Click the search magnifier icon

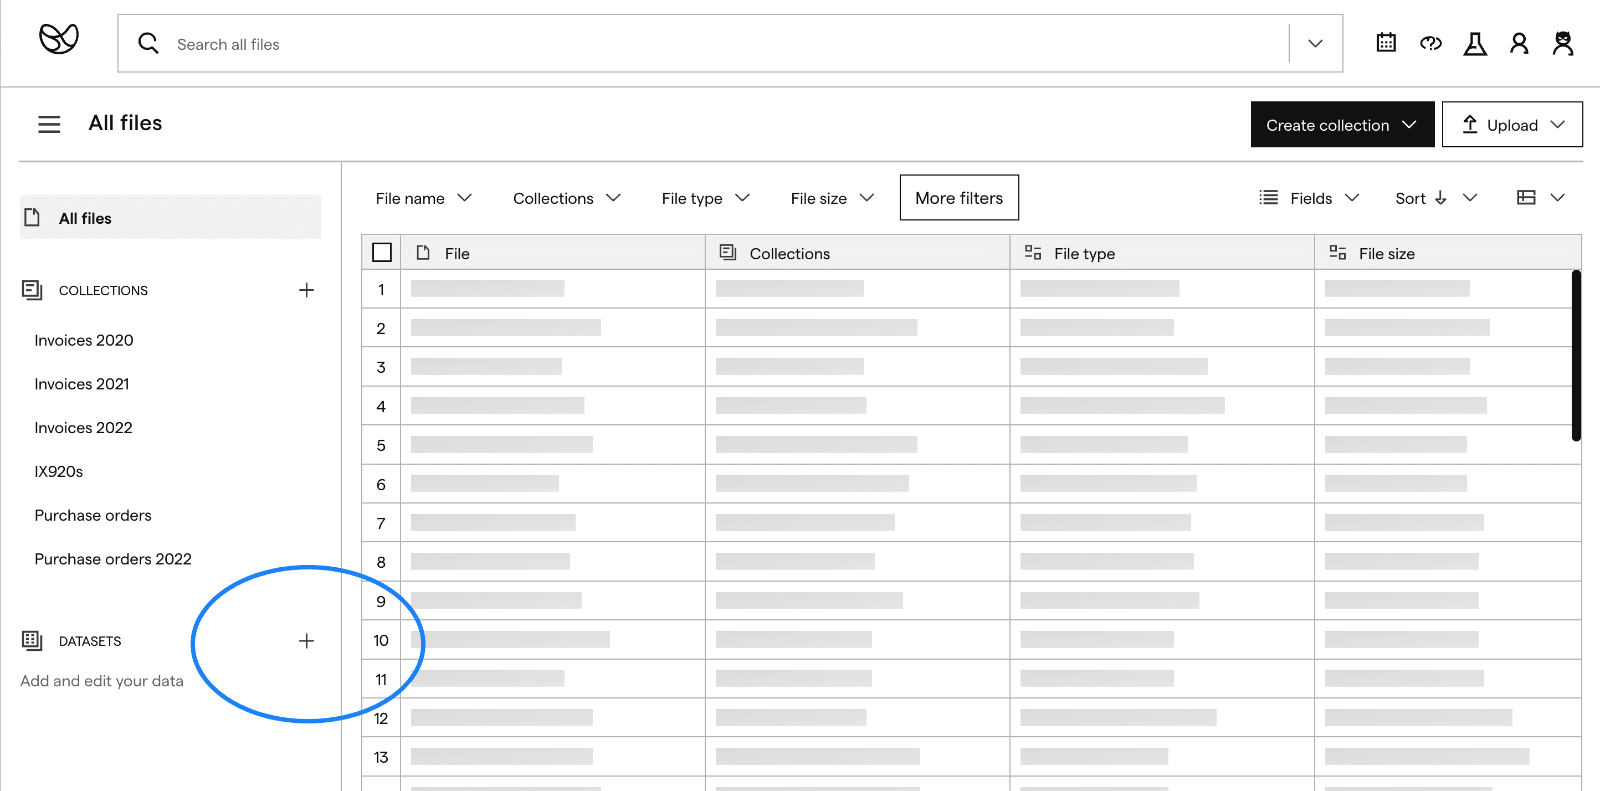148,43
